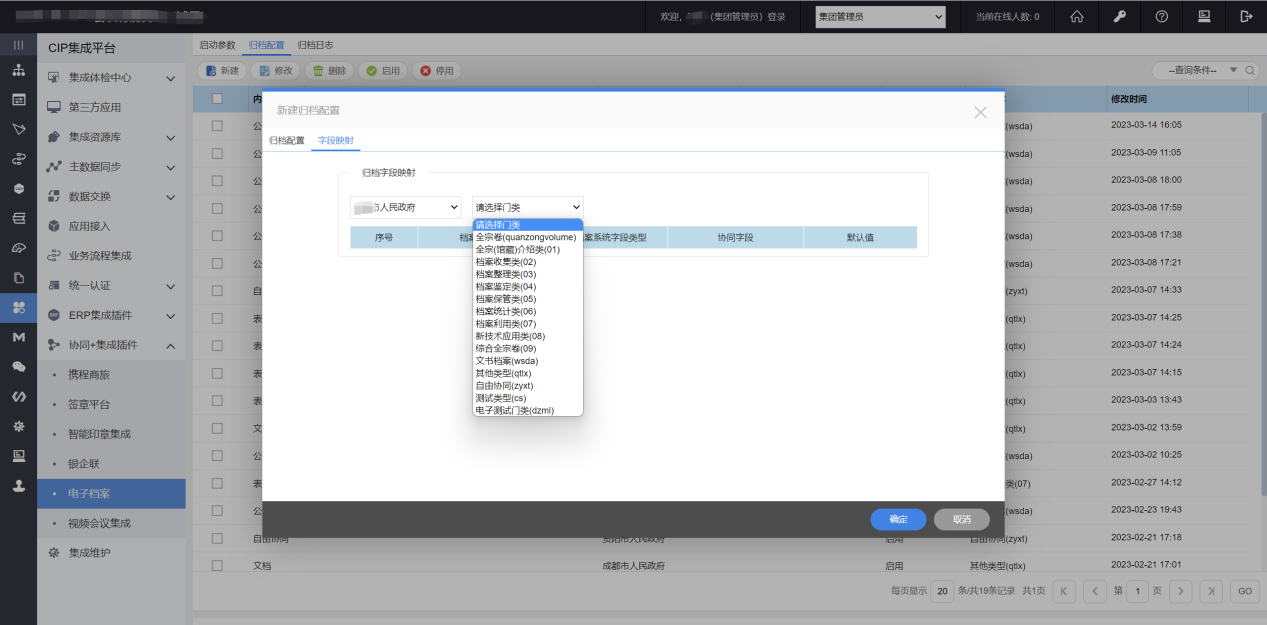This screenshot has width=1267, height=625.
Task: Check the first table row checkbox
Action: [217, 126]
